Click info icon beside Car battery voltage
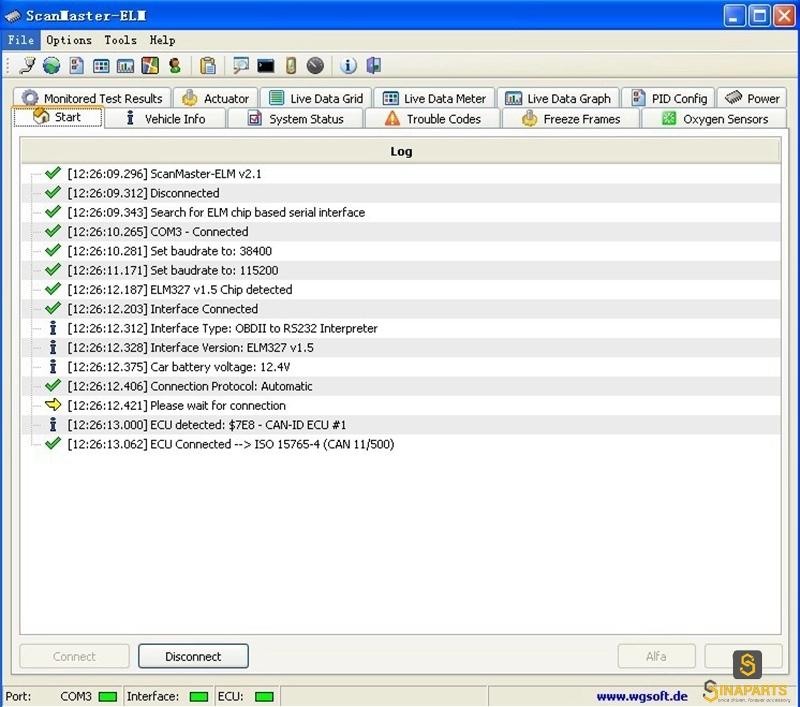The height and width of the screenshot is (707, 800). coord(53,367)
